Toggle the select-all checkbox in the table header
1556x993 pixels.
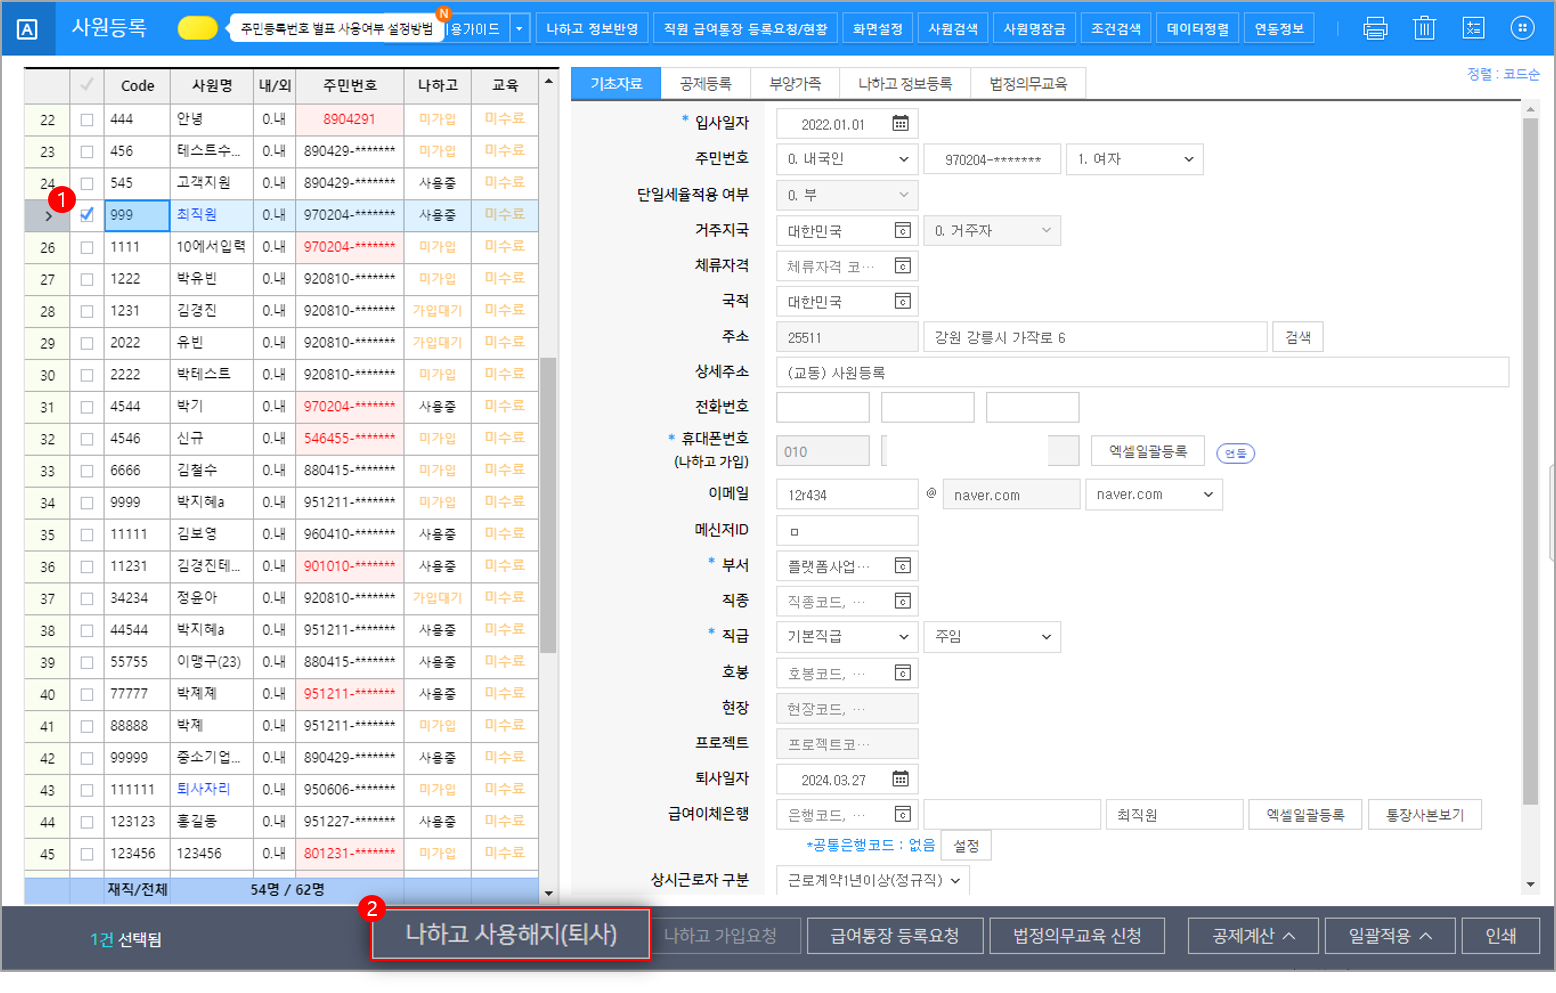tap(87, 85)
